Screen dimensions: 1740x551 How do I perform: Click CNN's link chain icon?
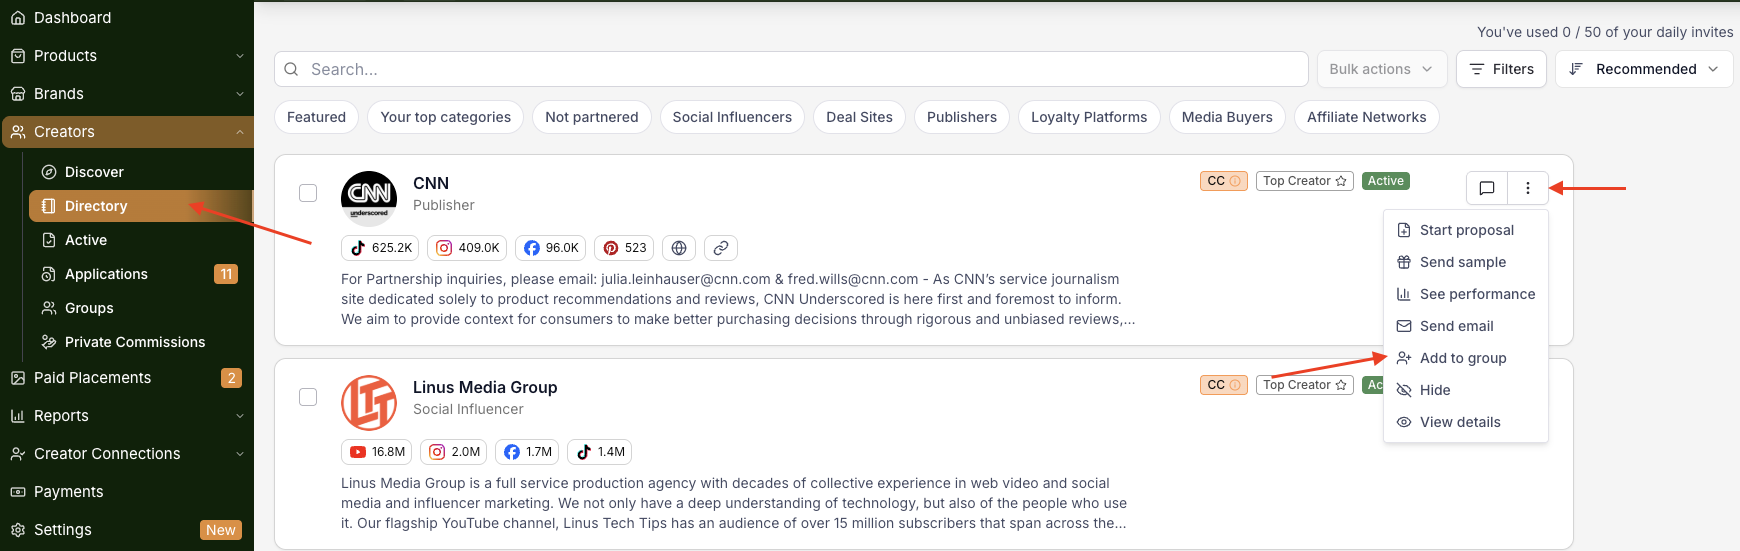(x=720, y=248)
